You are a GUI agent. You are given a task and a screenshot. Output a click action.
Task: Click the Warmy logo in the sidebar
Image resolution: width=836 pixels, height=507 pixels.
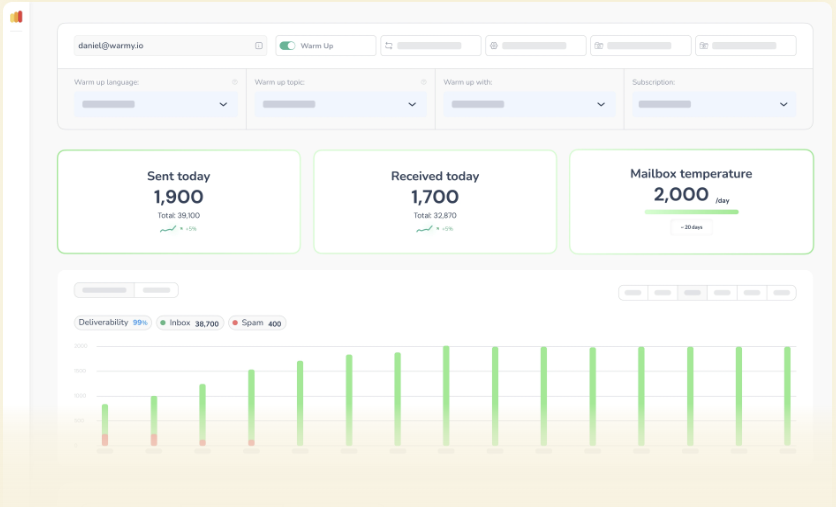(17, 17)
